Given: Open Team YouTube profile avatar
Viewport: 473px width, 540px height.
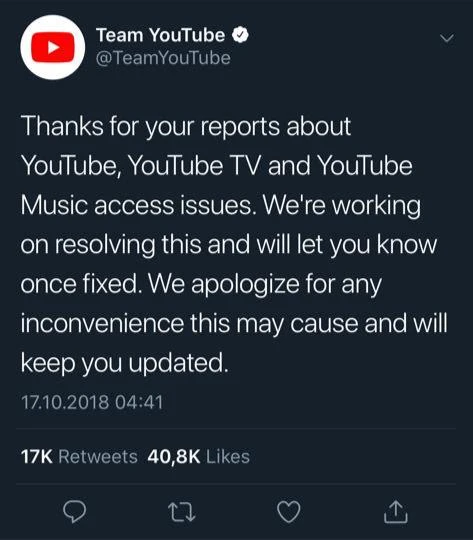Looking at the screenshot, I should coord(53,47).
